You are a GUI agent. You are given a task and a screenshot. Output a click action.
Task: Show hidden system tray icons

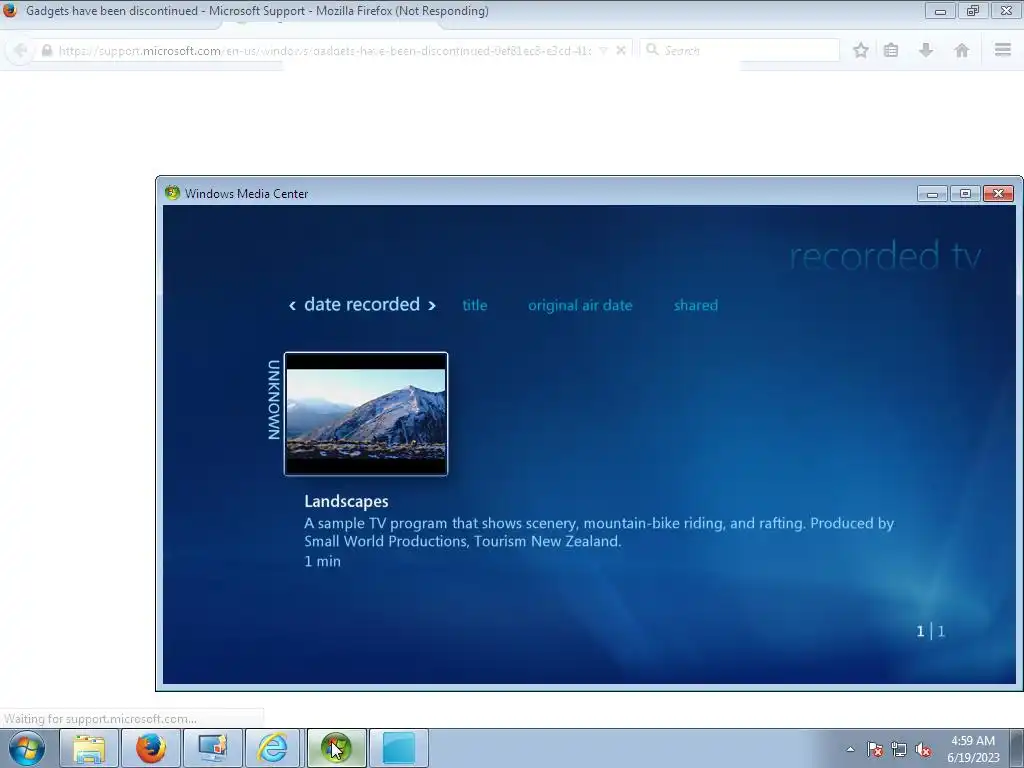point(850,749)
